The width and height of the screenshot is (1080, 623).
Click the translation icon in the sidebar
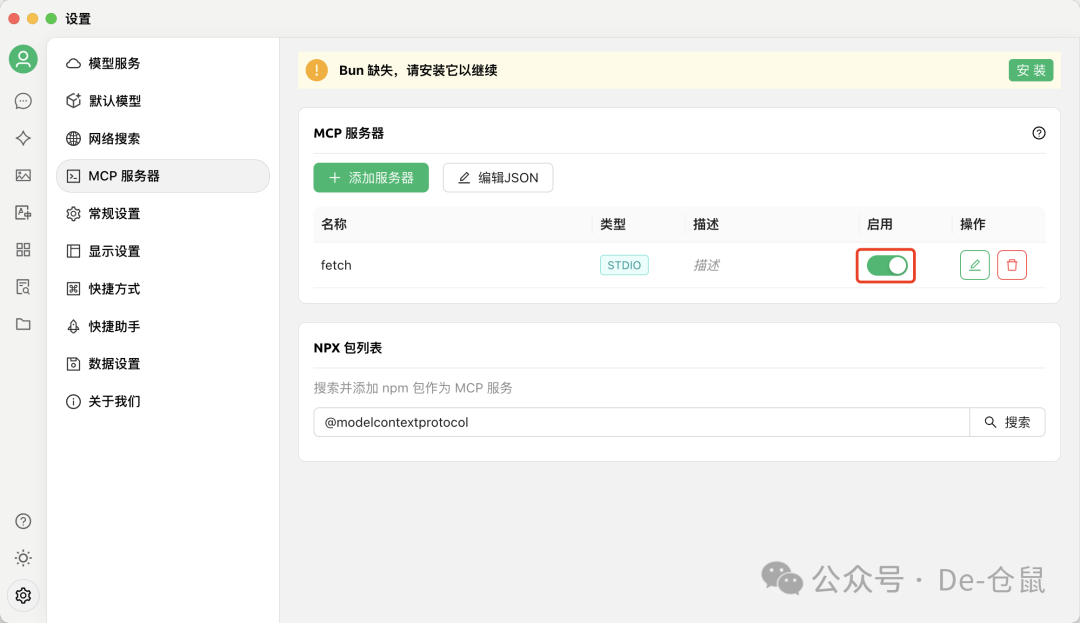[23, 212]
